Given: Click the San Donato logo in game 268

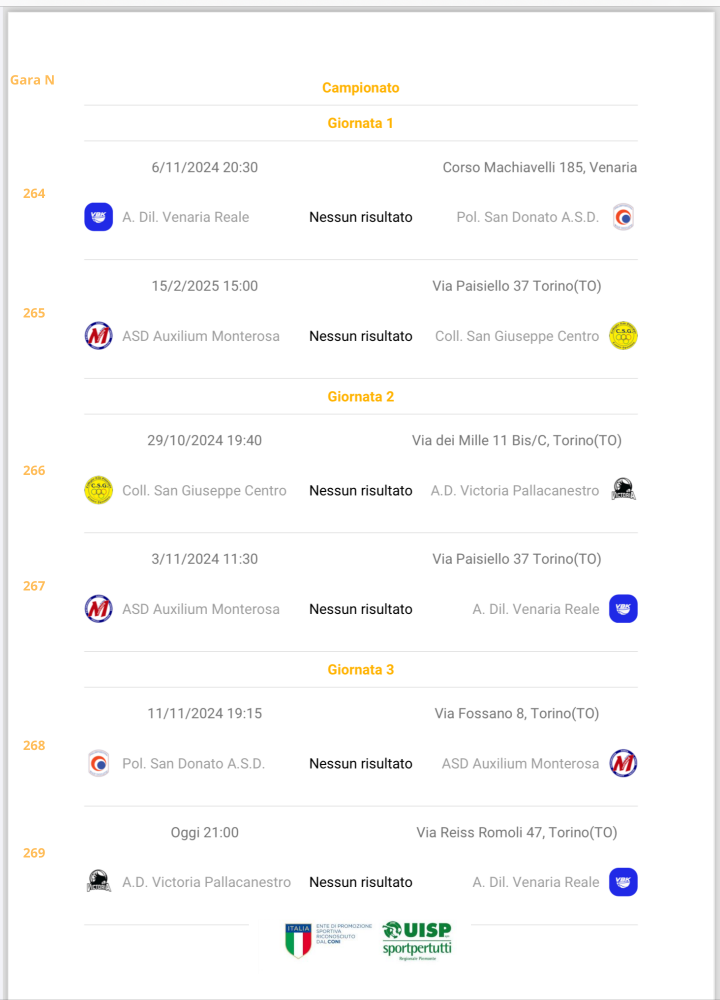Looking at the screenshot, I should pyautogui.click(x=99, y=763).
